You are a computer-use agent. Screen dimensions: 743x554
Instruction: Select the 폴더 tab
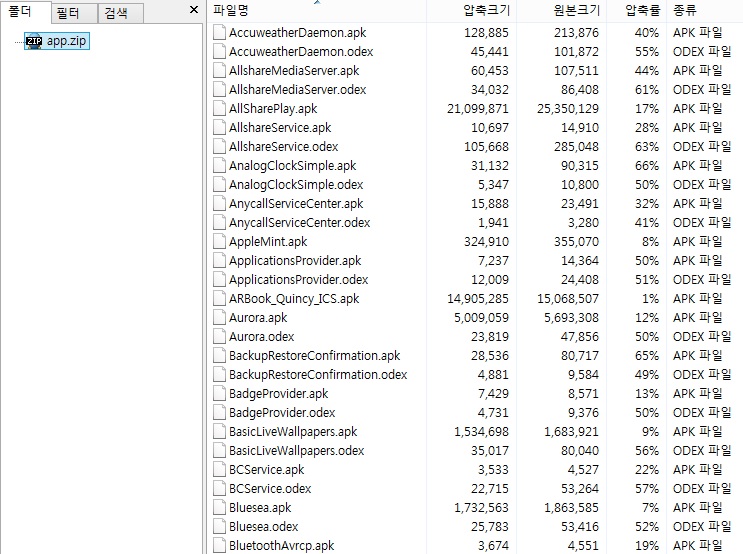coord(22,11)
